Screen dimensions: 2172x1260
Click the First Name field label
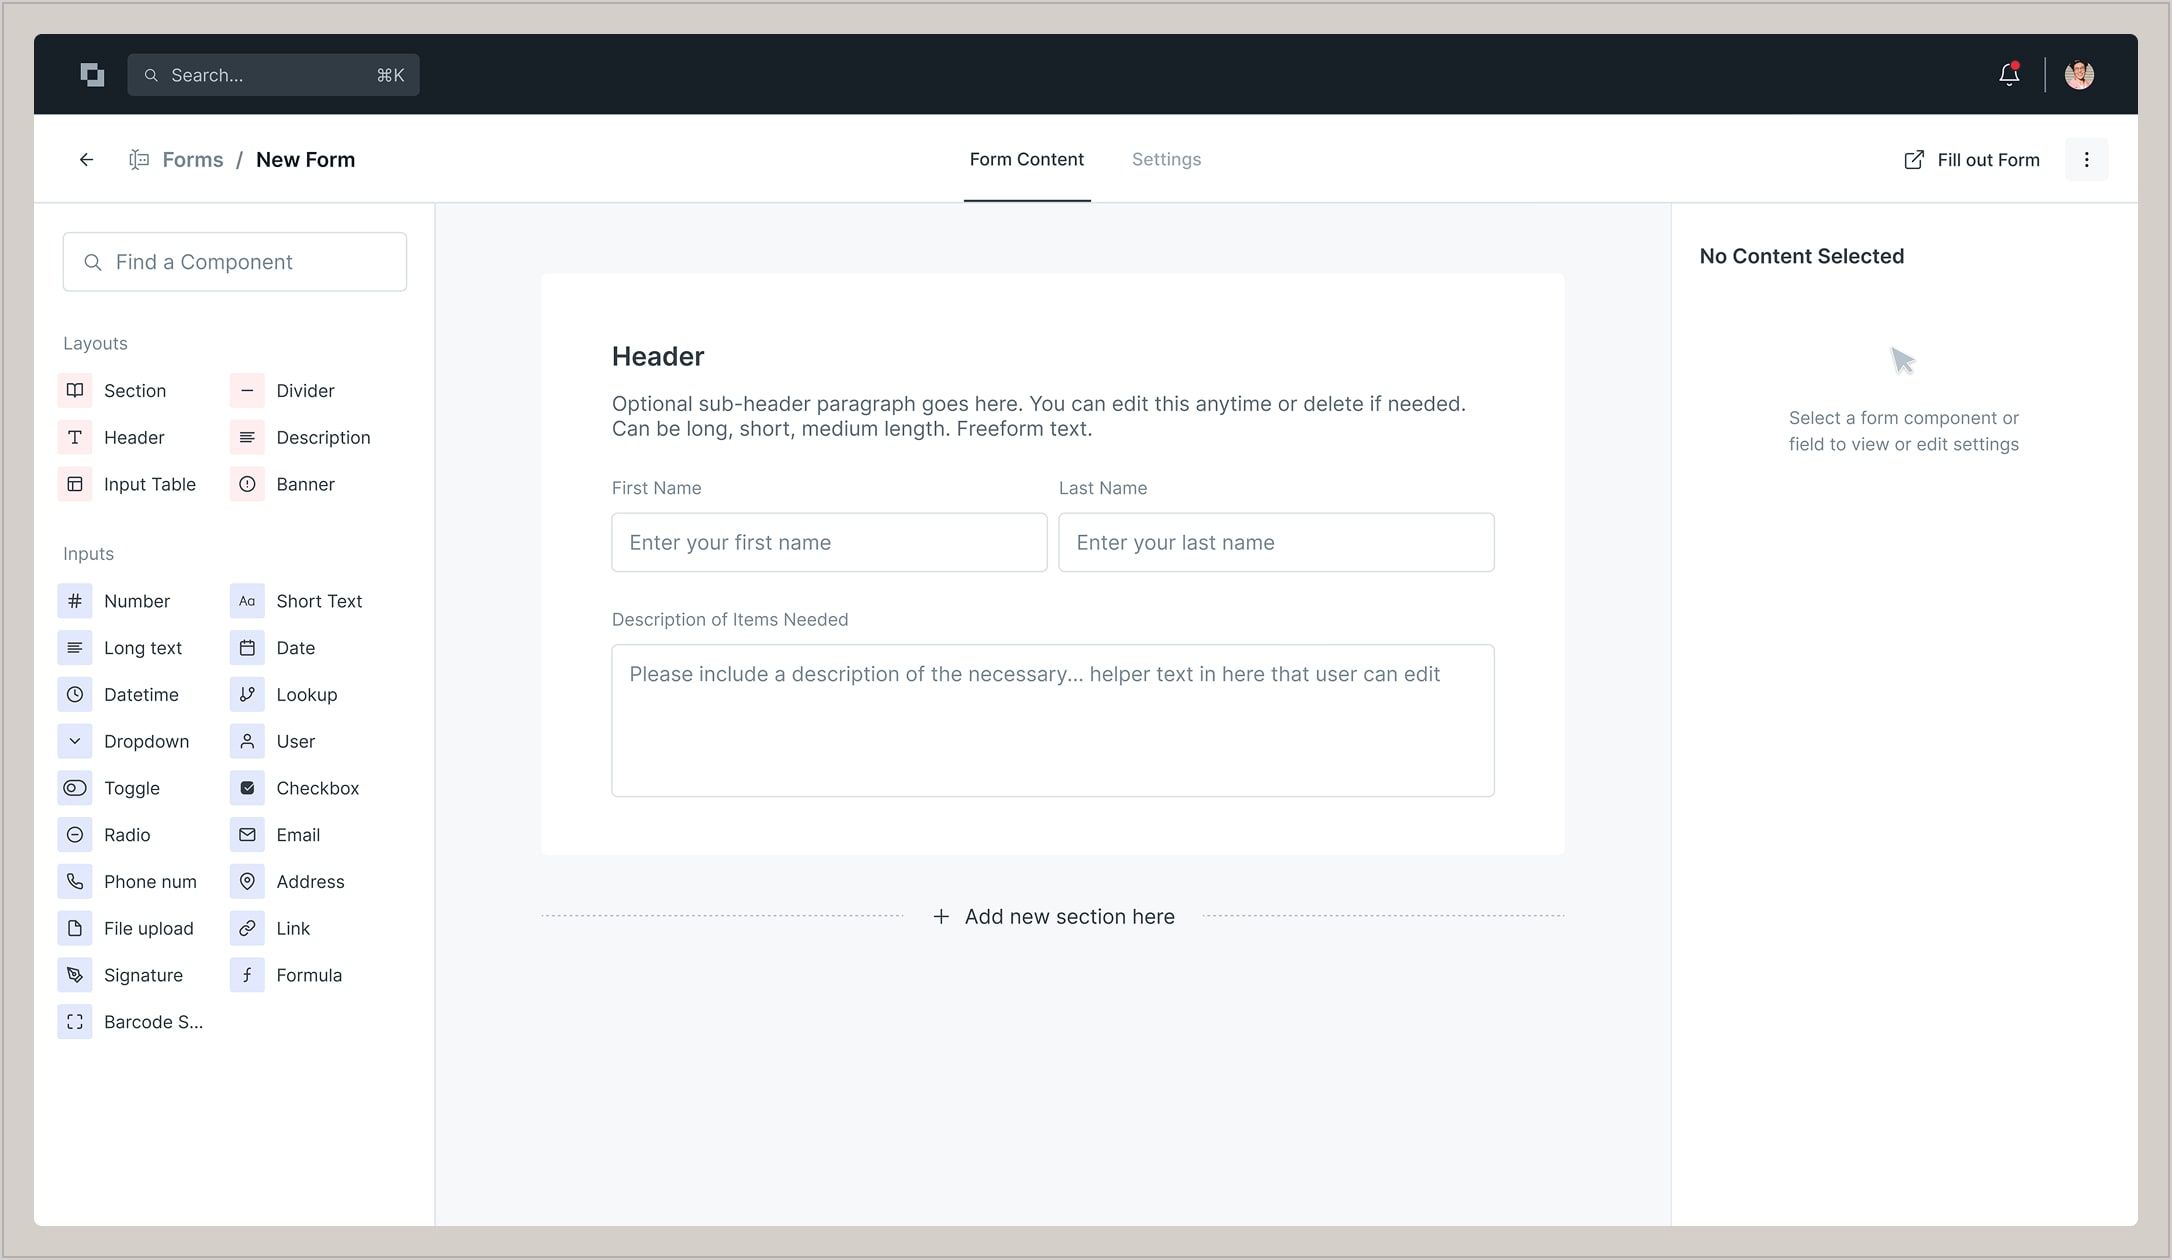coord(656,488)
